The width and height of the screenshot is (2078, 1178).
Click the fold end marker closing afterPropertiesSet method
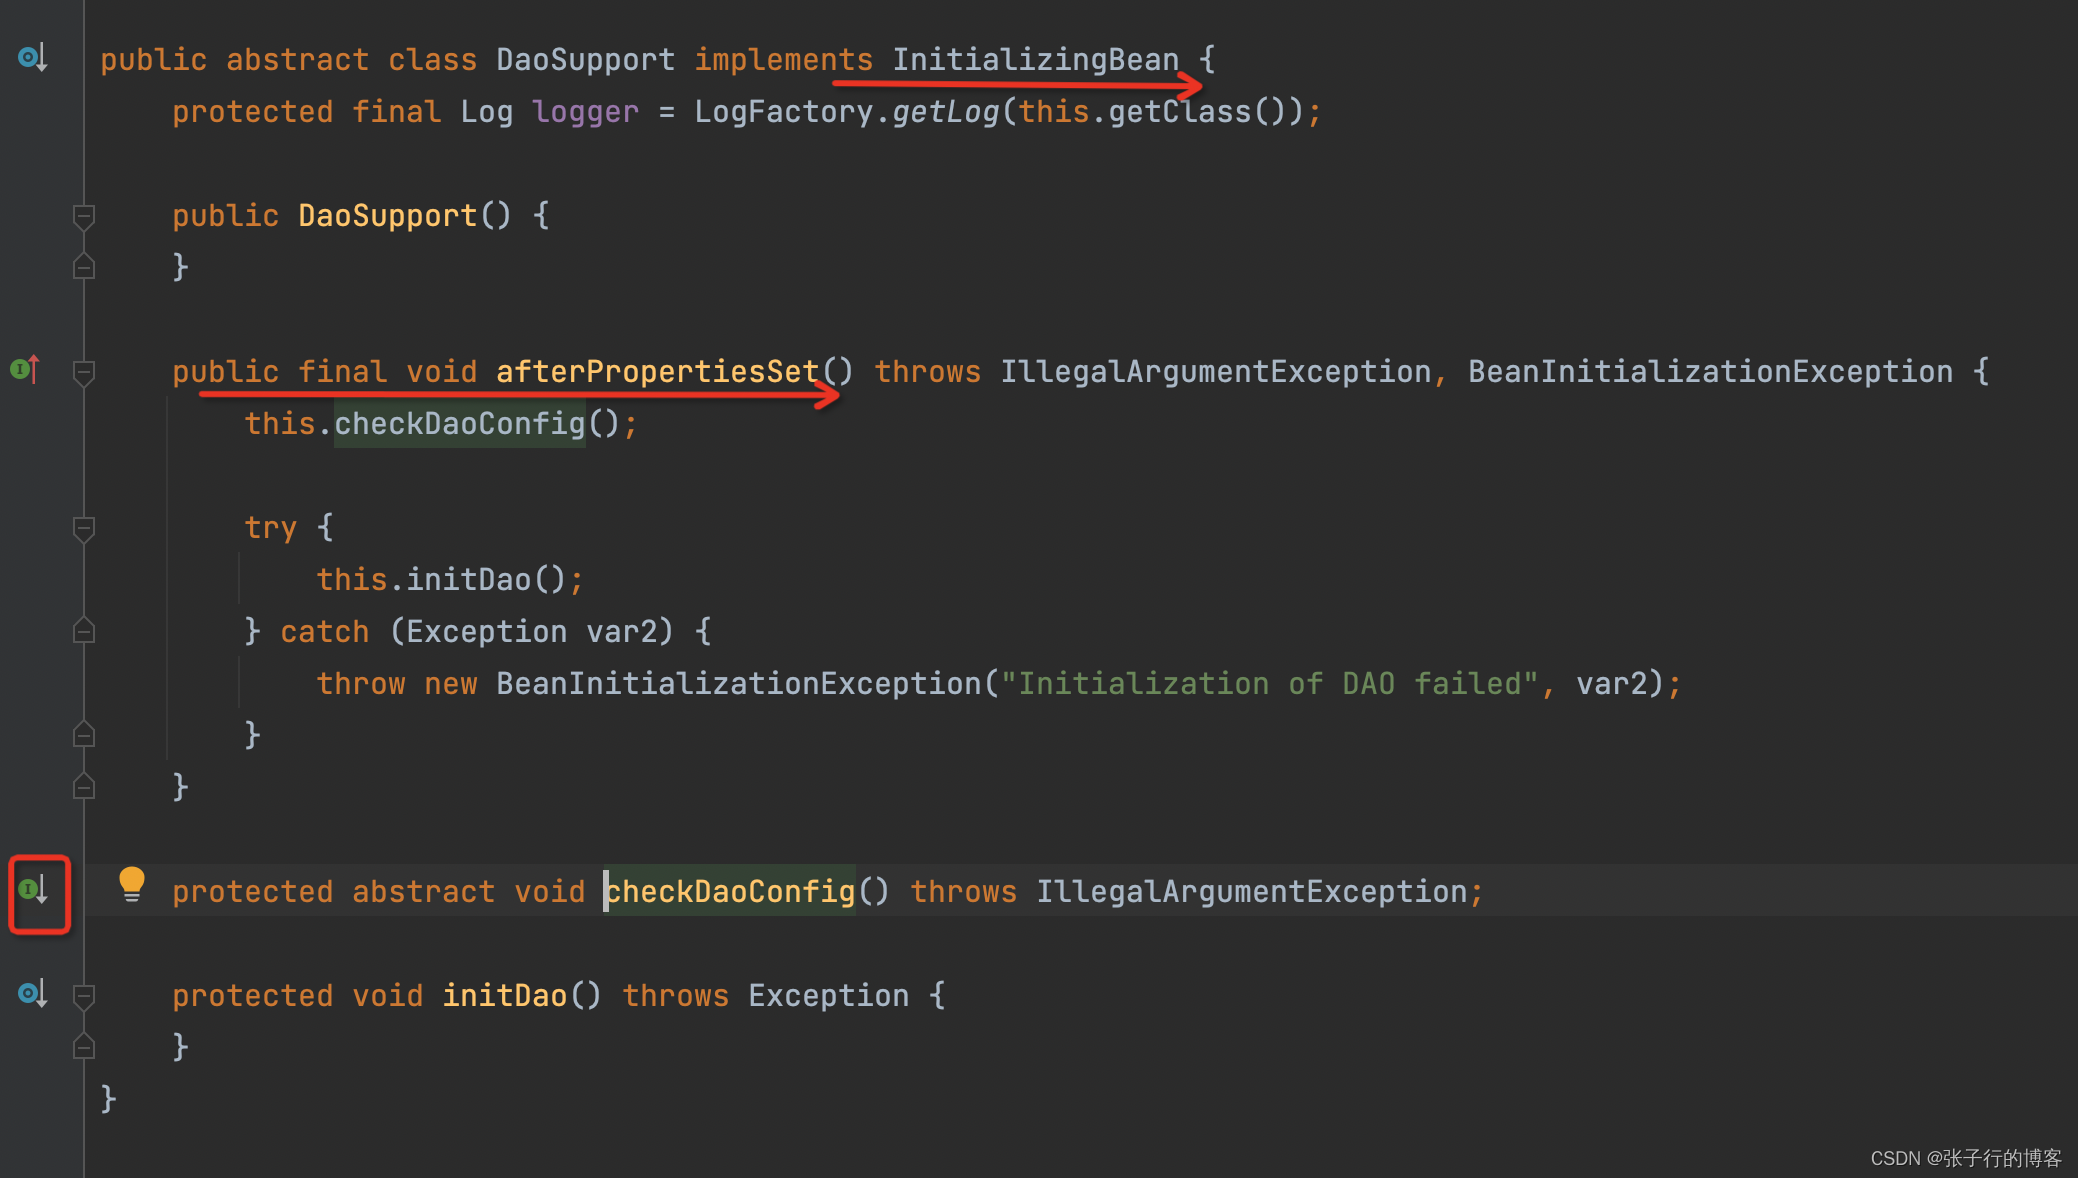click(84, 787)
